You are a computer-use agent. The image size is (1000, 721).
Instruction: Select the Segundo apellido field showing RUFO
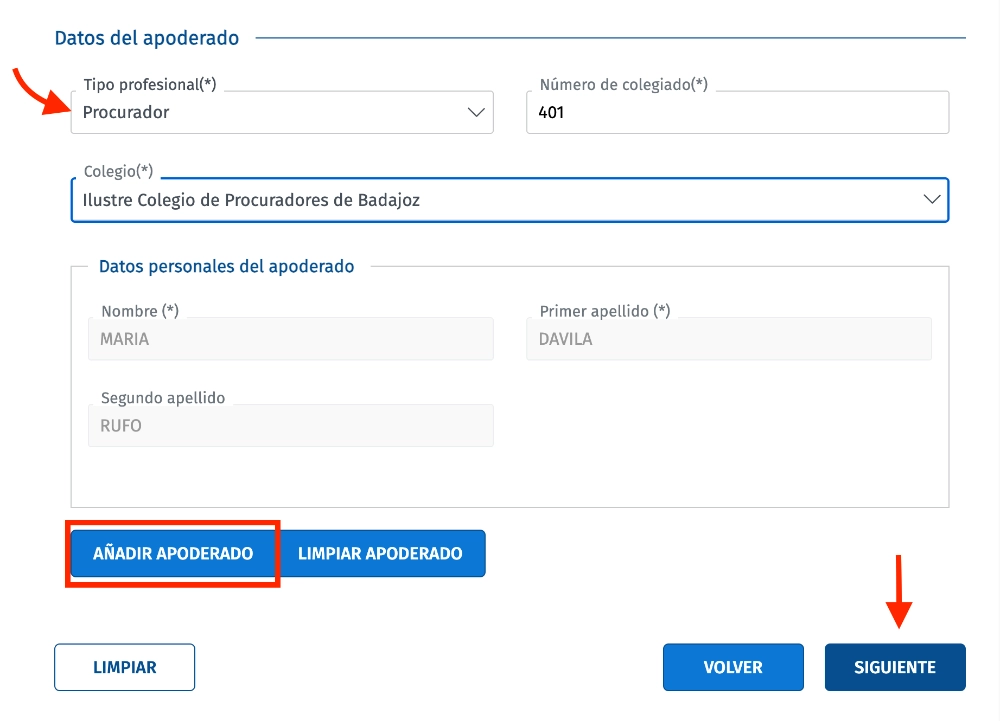(290, 425)
